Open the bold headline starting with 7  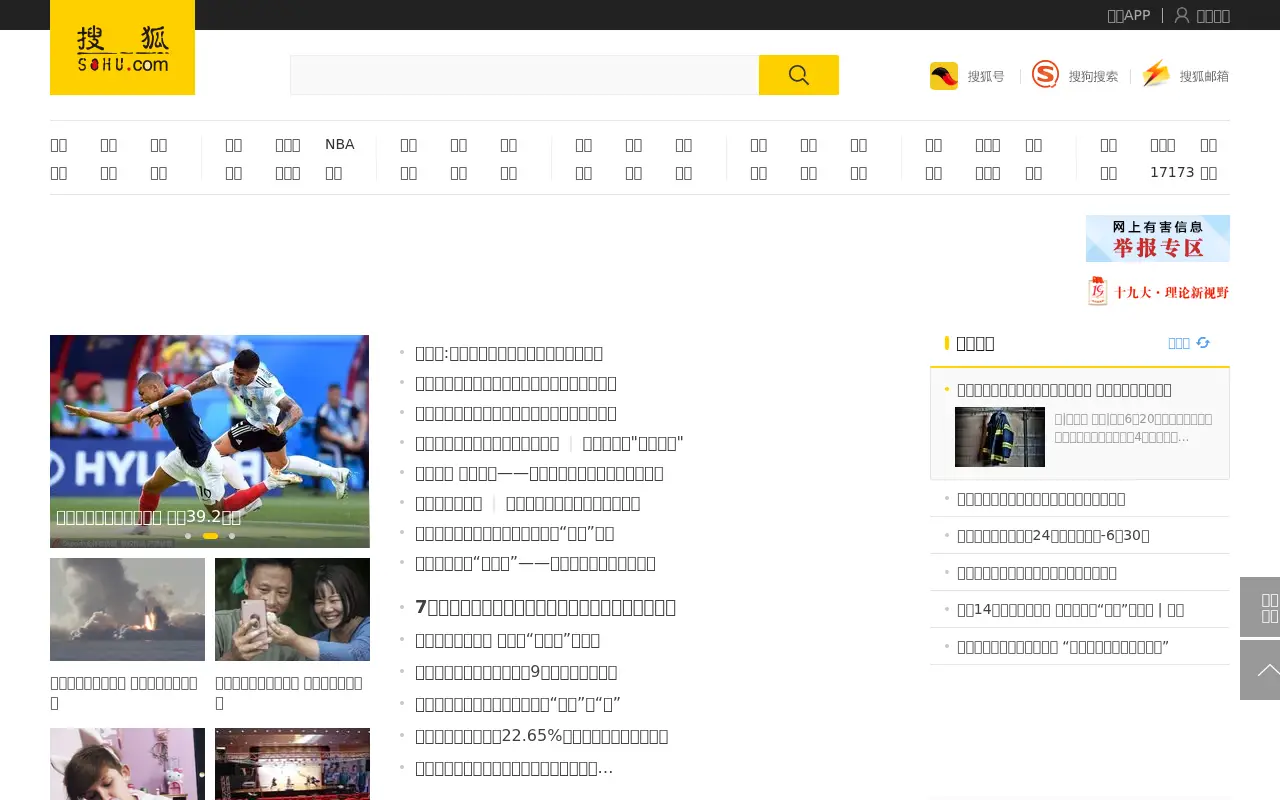(x=545, y=607)
